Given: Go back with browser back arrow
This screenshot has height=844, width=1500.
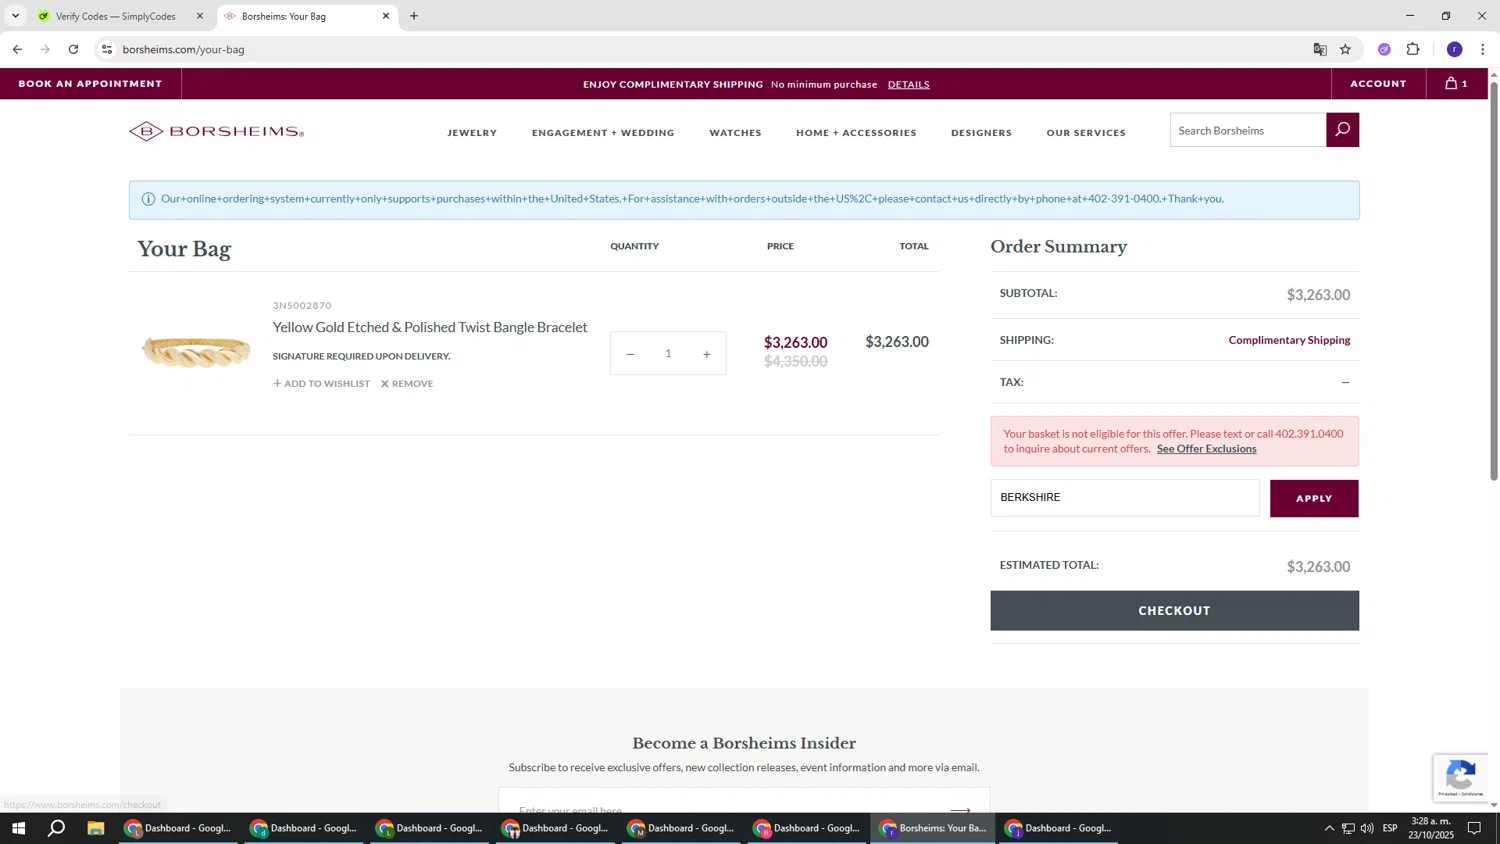Looking at the screenshot, I should click(17, 49).
